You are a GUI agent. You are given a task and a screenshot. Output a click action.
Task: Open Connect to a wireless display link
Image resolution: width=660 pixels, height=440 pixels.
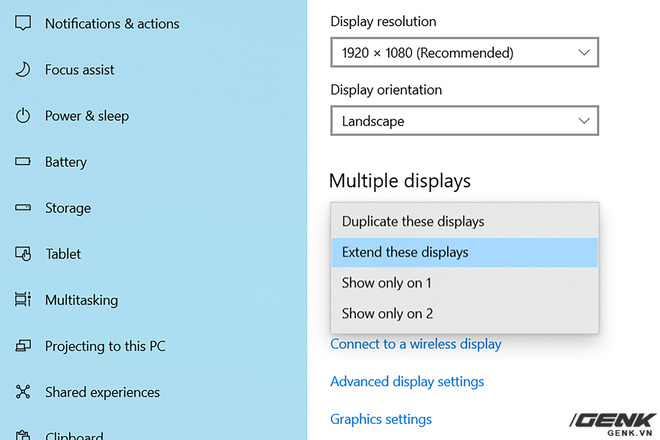[416, 344]
